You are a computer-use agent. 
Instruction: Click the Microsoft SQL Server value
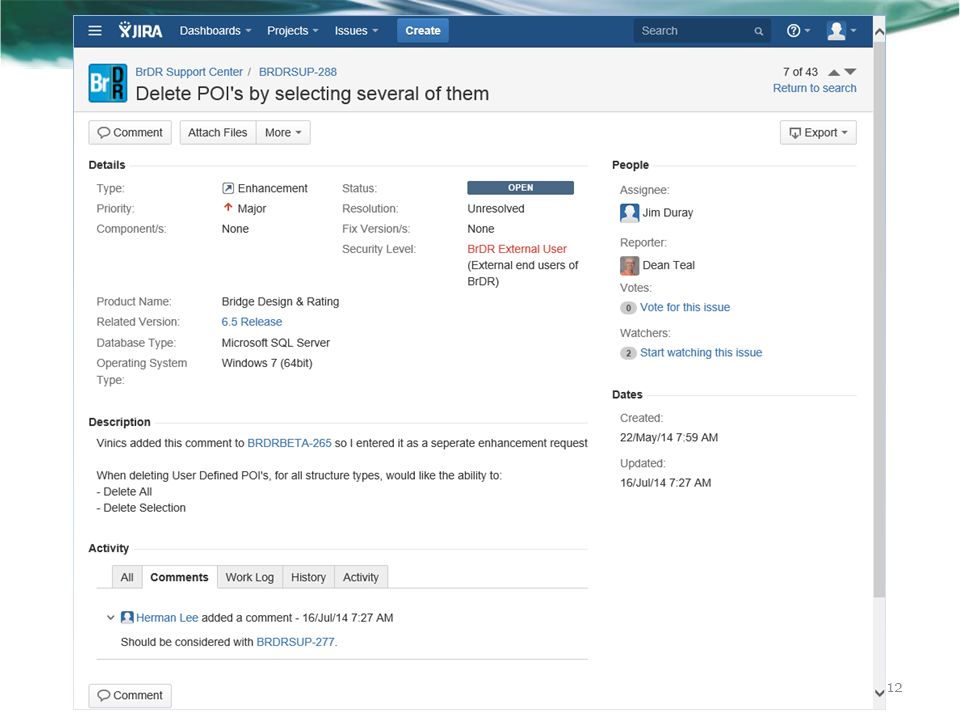point(276,343)
